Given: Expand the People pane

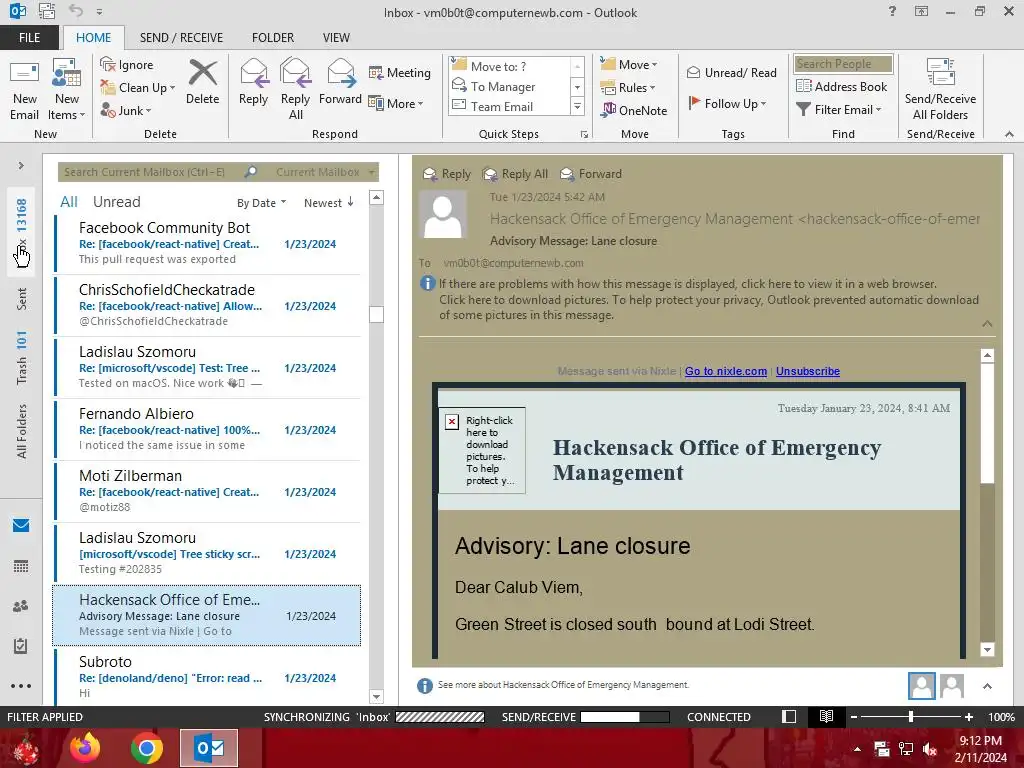Looking at the screenshot, I should 987,686.
